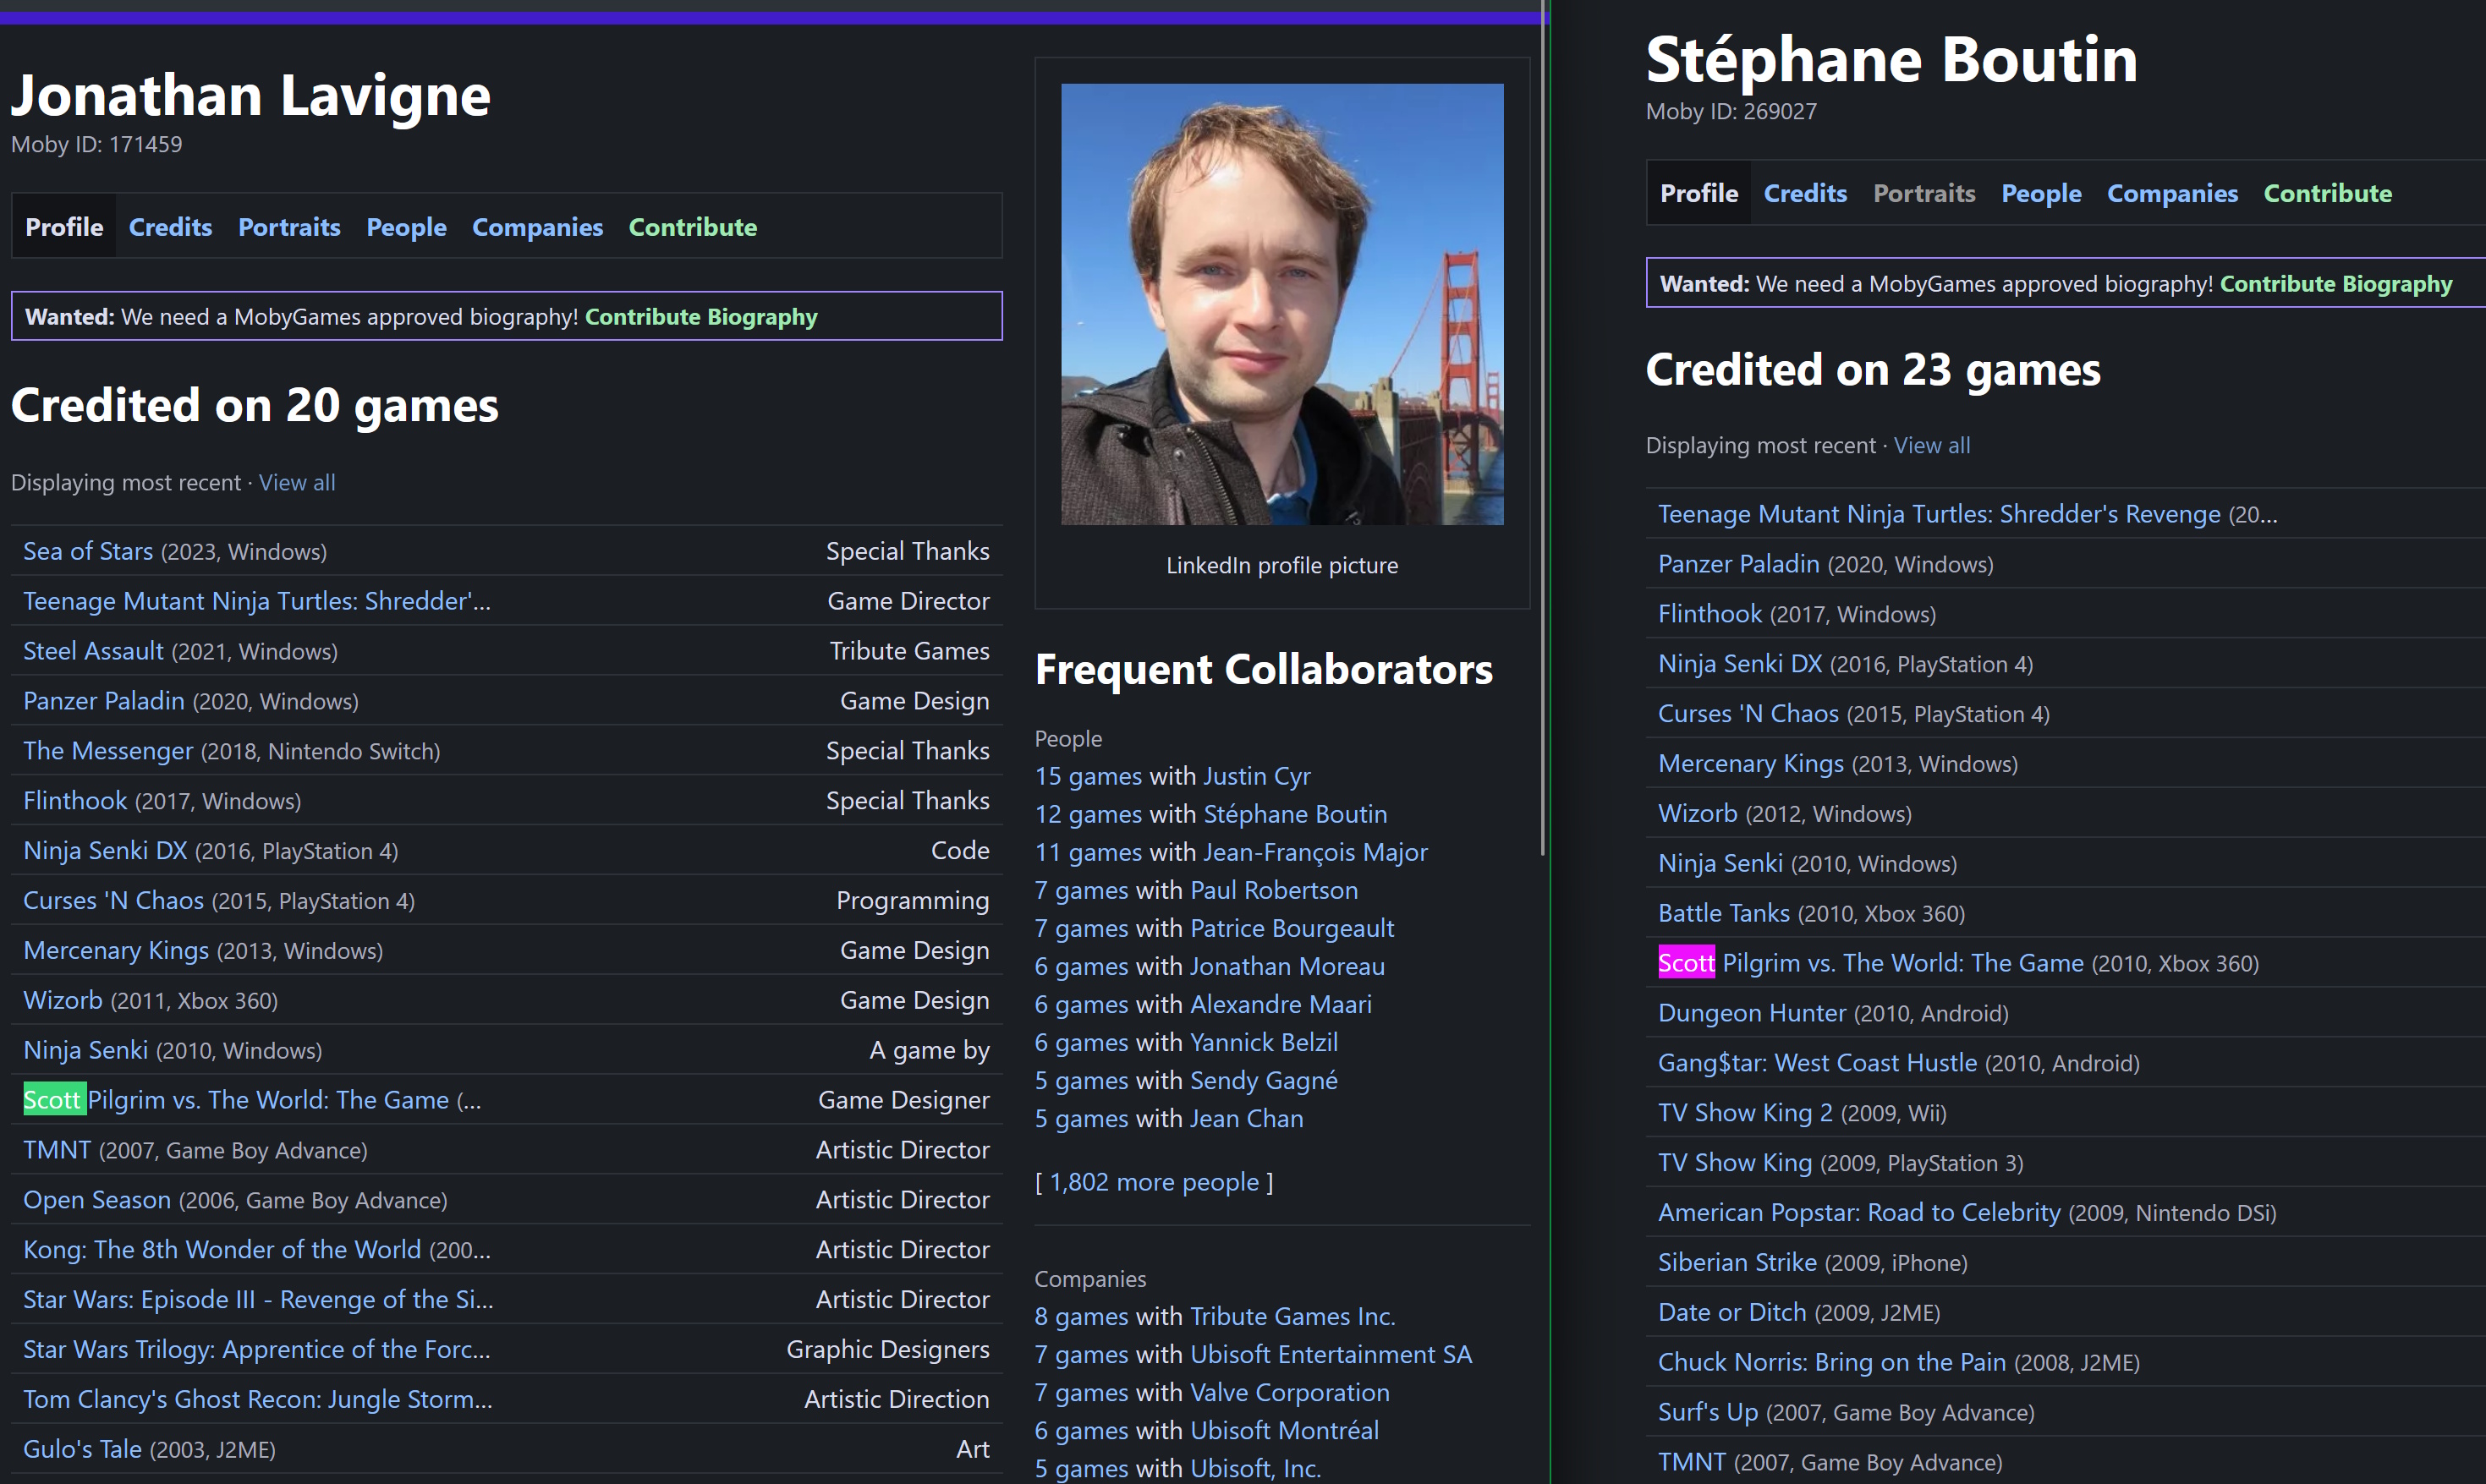Screen dimensions: 2486x1484
Task: Open Kong: The 8th Wonder of the World link
Action: [222, 1250]
